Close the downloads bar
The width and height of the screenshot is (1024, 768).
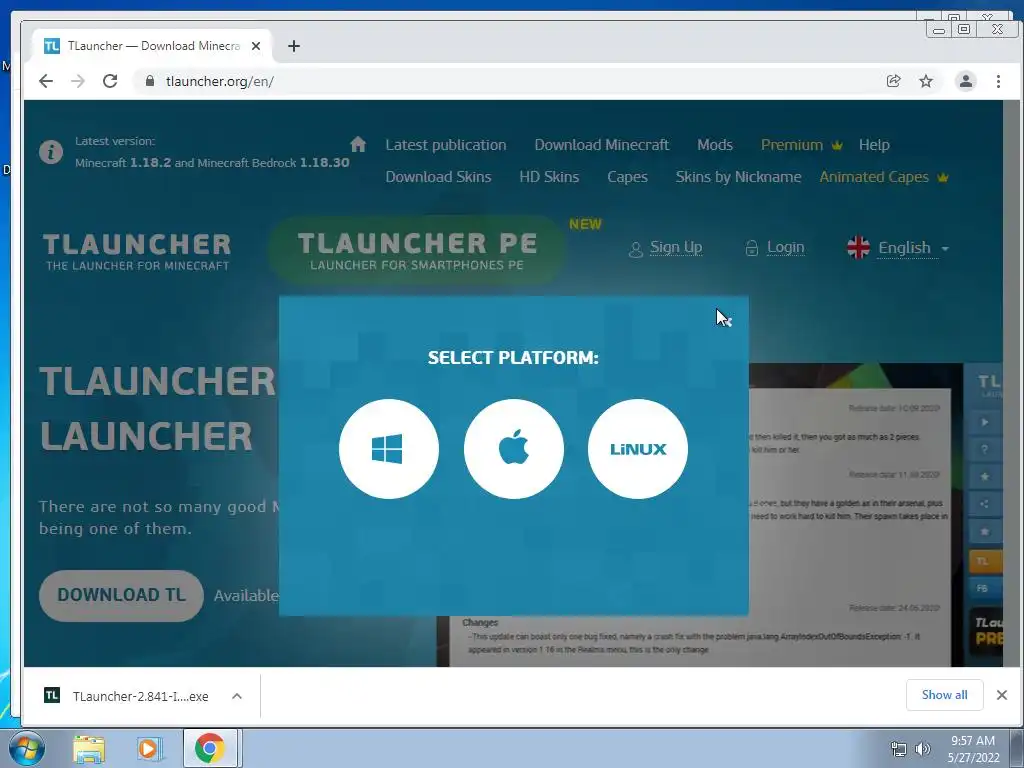point(1002,695)
